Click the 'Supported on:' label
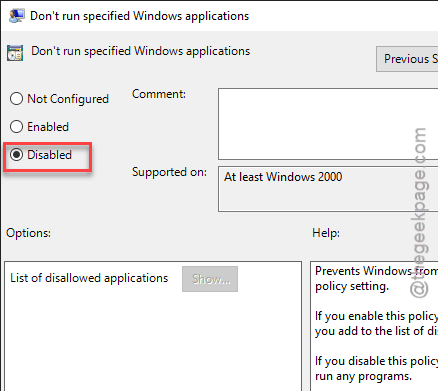This screenshot has width=438, height=391. (x=169, y=172)
